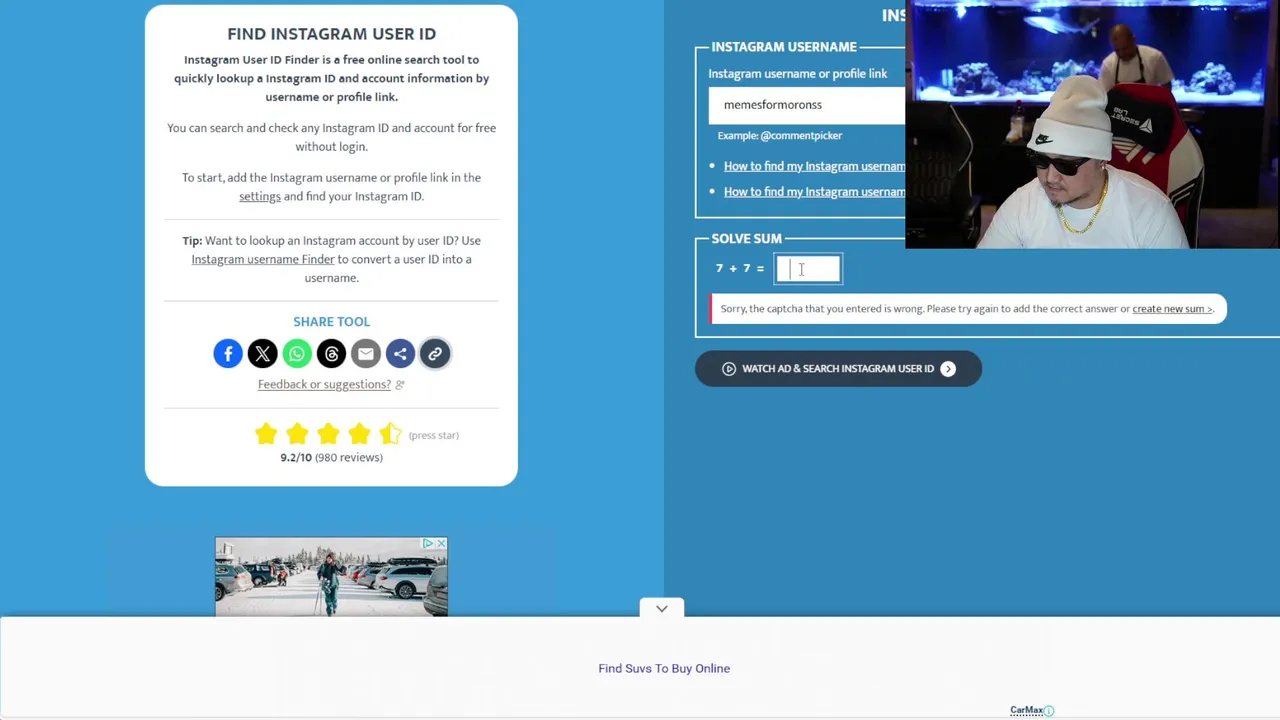Open second How to find my Instagram username link
The height and width of the screenshot is (720, 1280).
(814, 192)
